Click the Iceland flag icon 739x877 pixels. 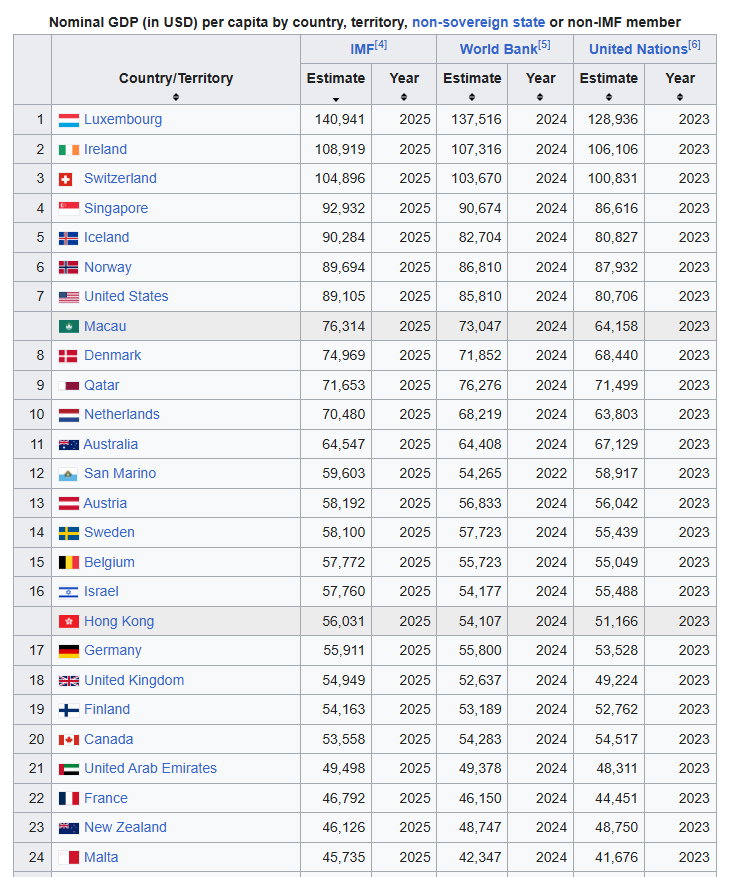pyautogui.click(x=69, y=238)
